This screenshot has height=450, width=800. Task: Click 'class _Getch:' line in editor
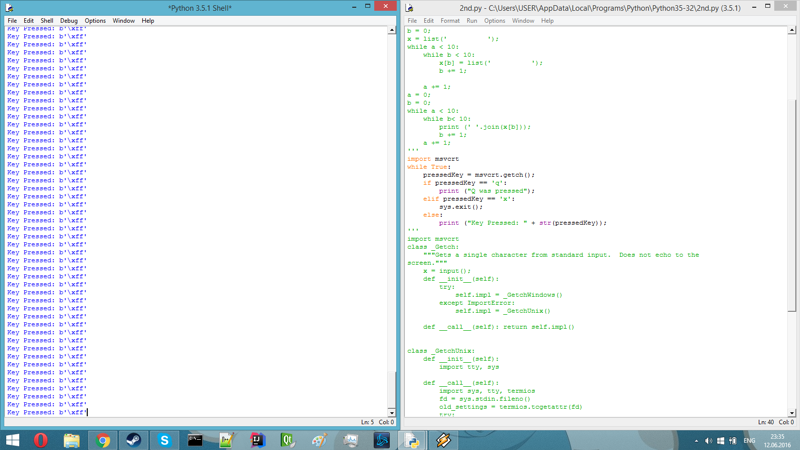[433, 247]
